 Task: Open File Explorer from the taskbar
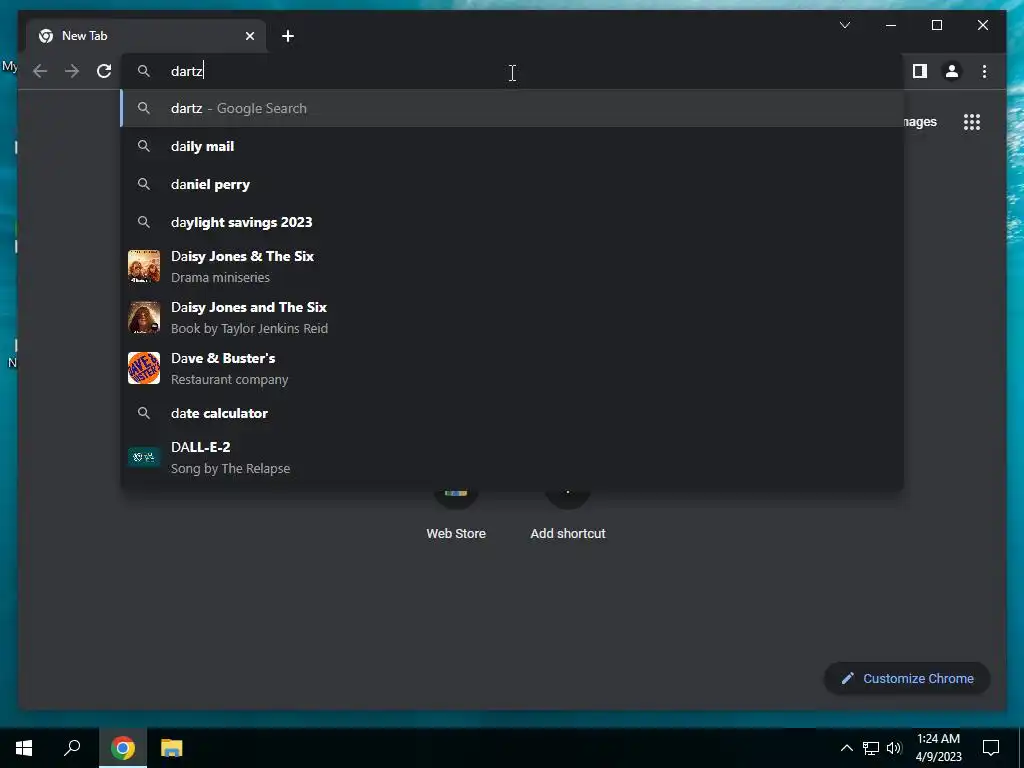171,748
